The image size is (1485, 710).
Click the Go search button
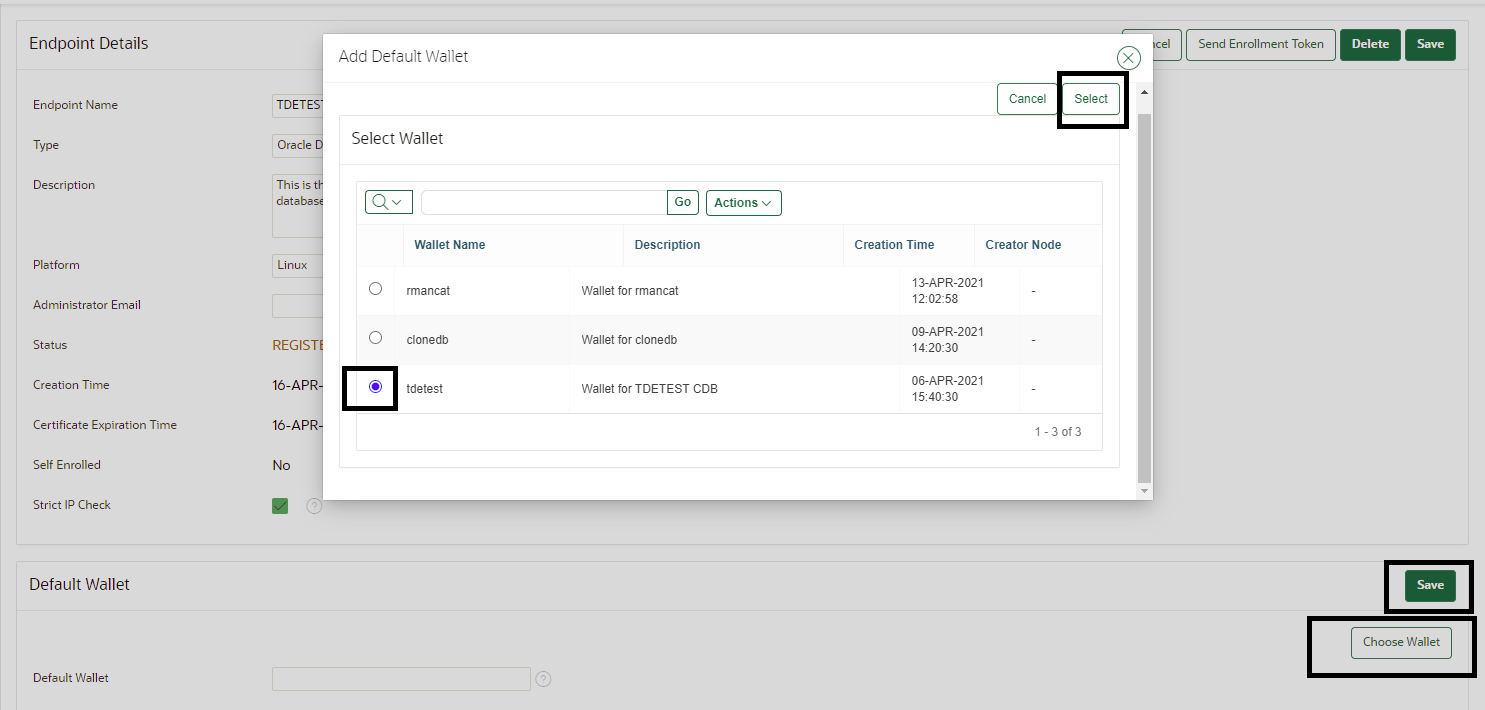tap(682, 201)
